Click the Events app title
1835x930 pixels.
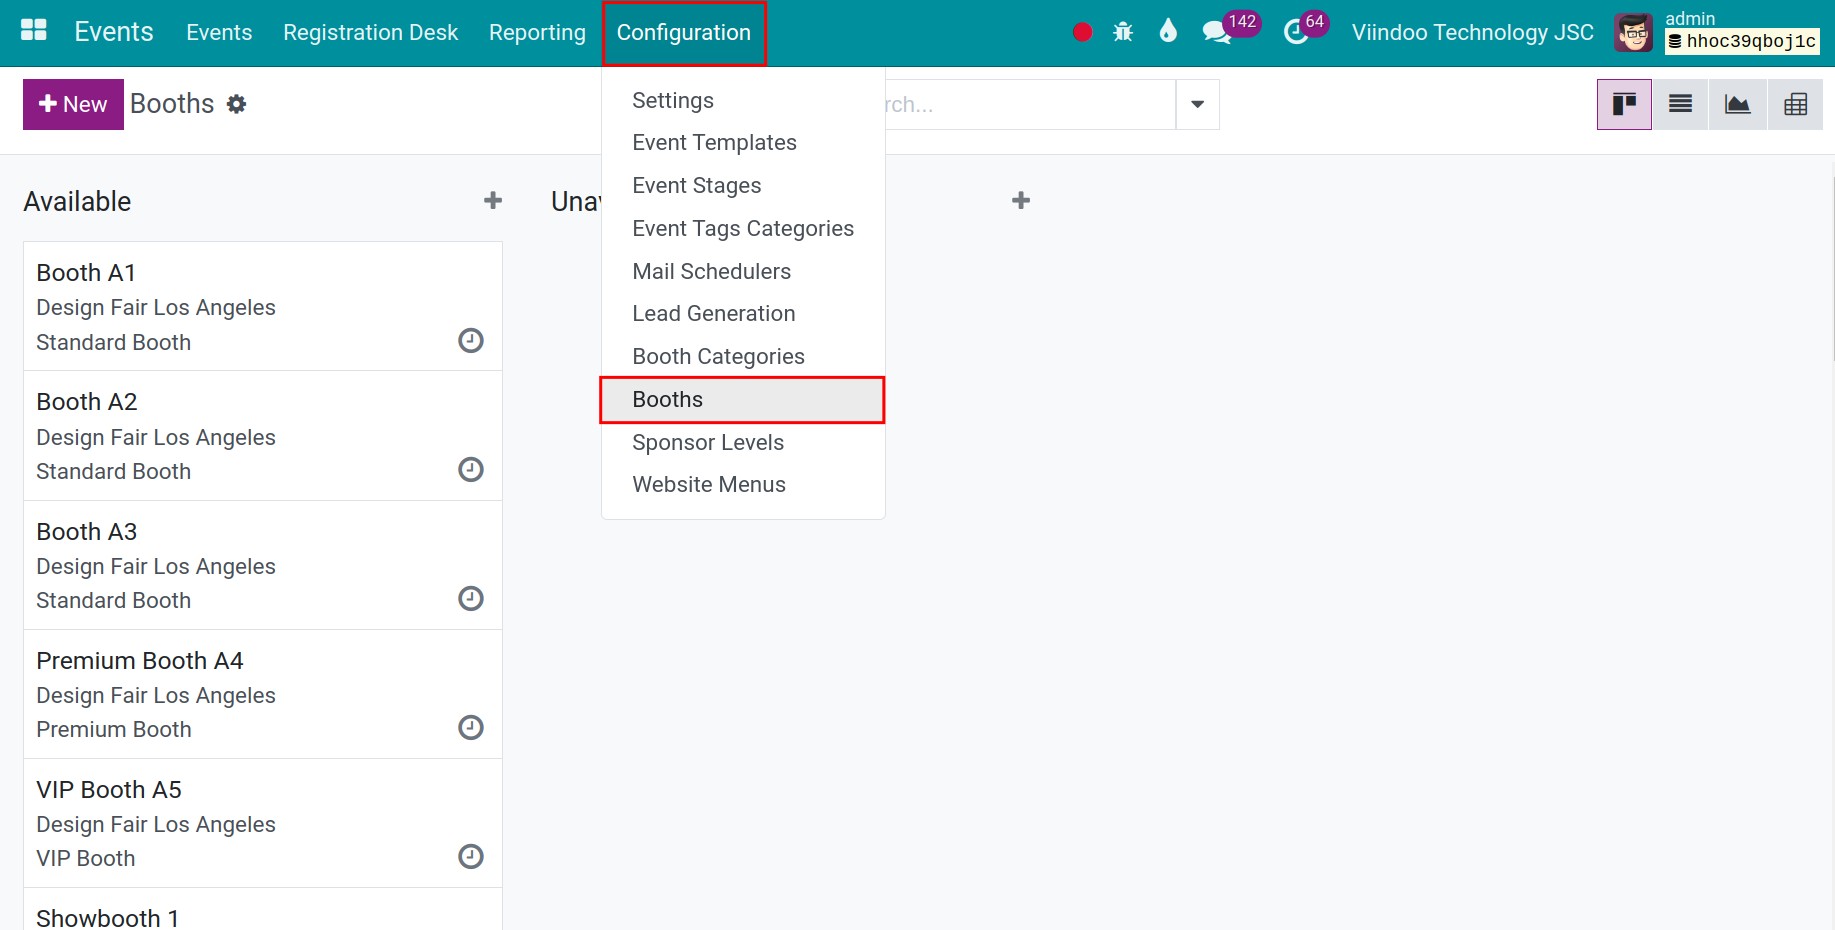click(114, 32)
